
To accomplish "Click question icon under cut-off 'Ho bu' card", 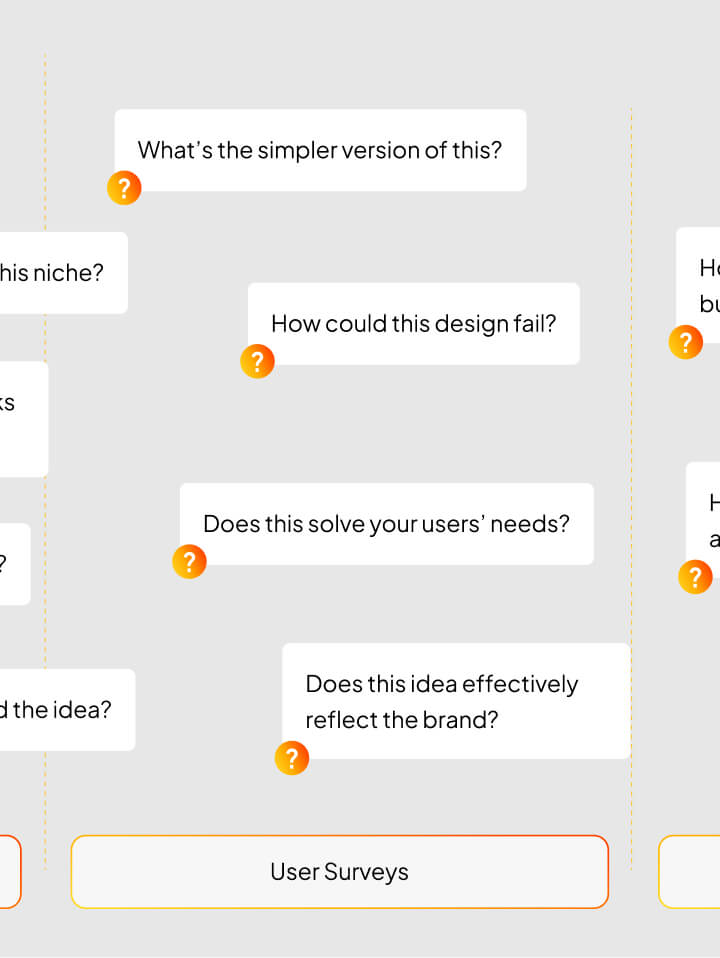I will pos(685,343).
